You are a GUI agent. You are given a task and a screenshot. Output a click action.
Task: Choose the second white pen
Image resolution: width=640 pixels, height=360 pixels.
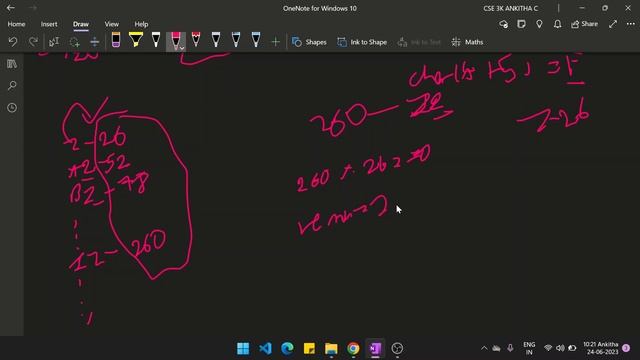(x=216, y=40)
